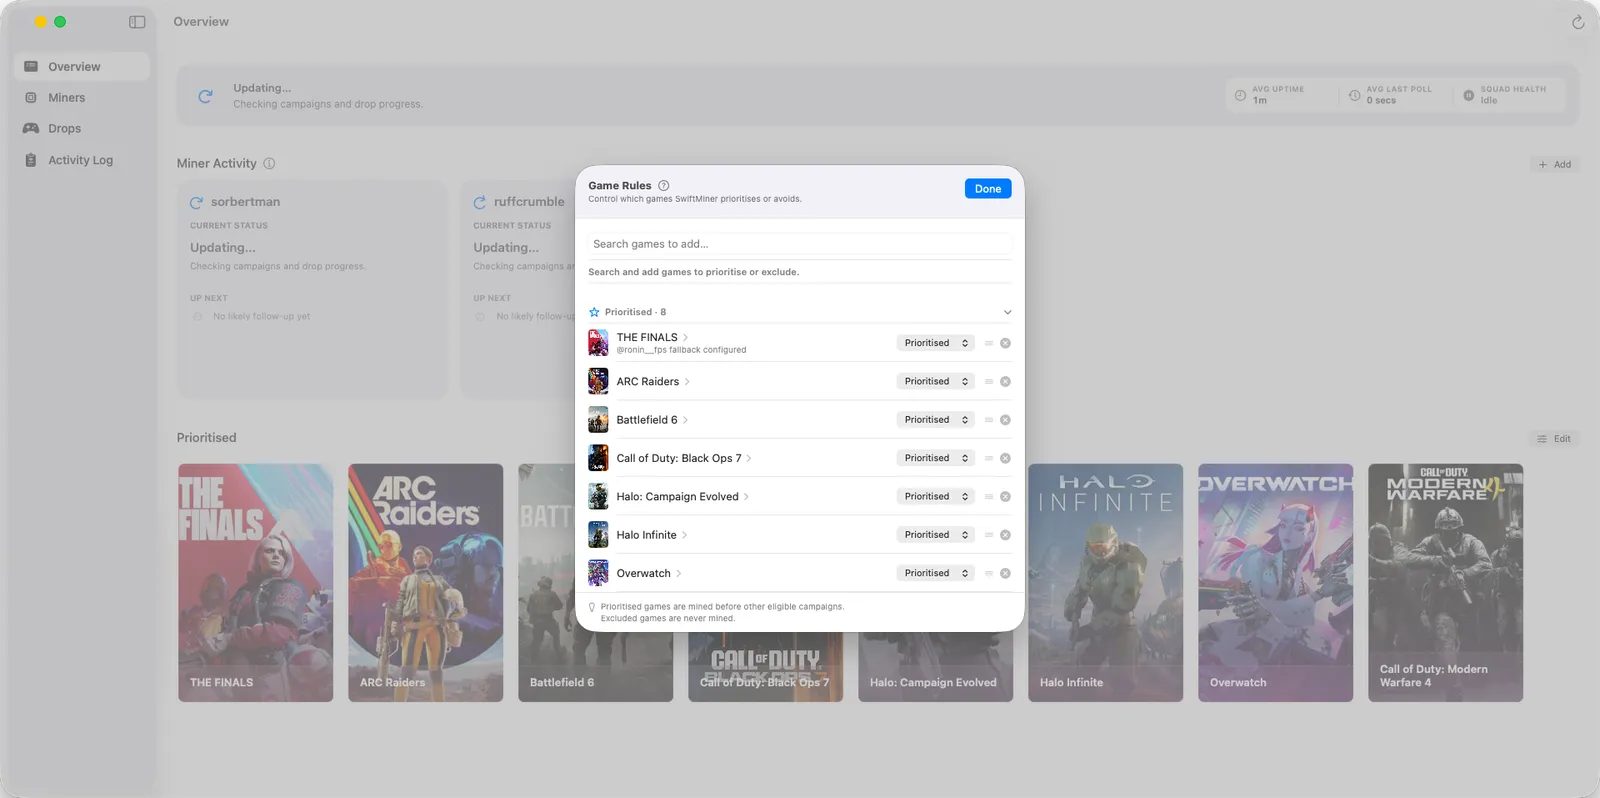The width and height of the screenshot is (1600, 798).
Task: Expand Battlefield 6 details chevron
Action: click(x=686, y=420)
